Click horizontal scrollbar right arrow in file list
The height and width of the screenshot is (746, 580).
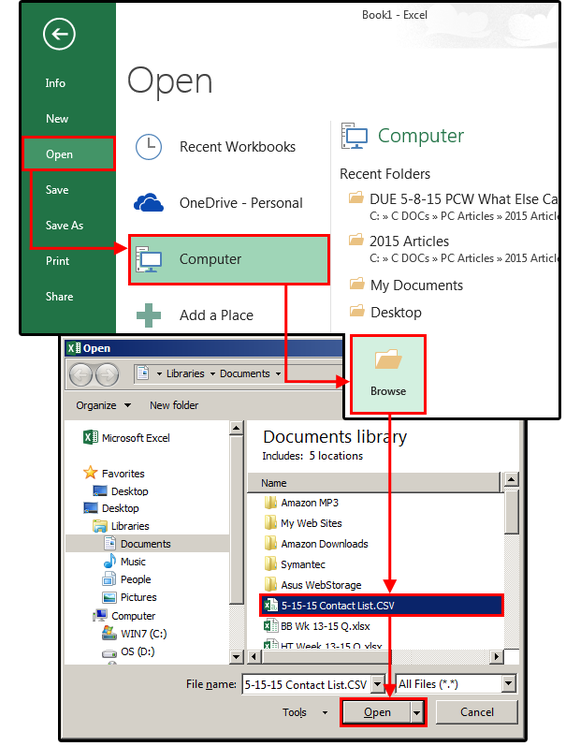coord(496,657)
